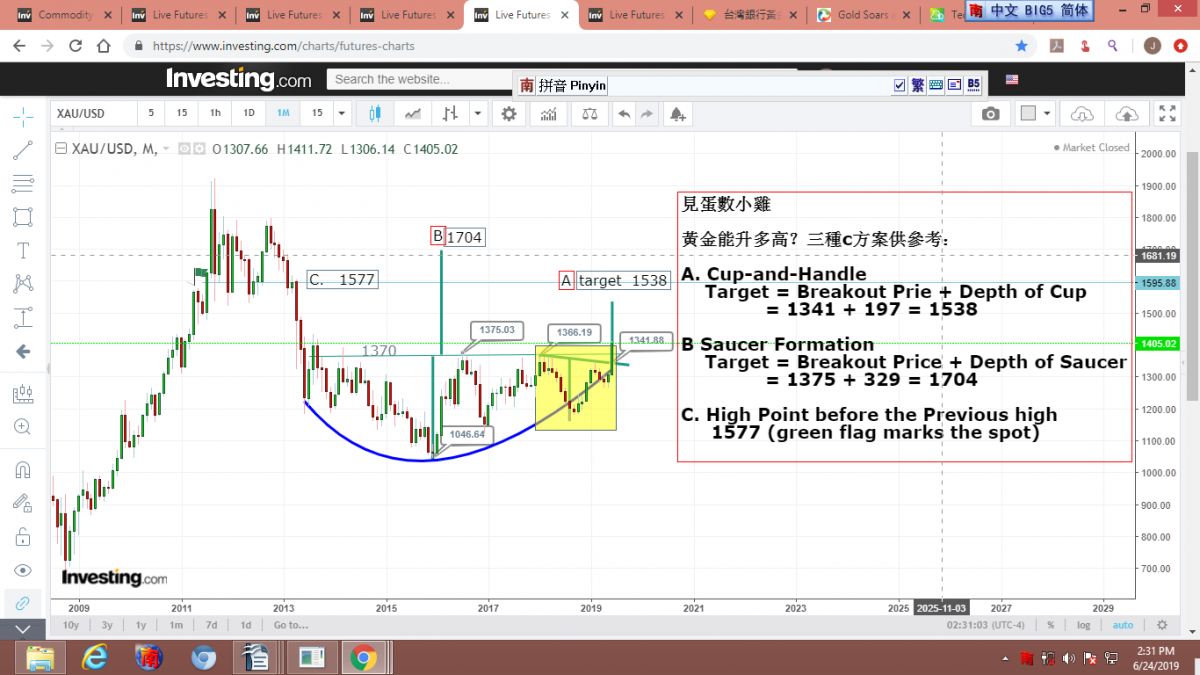This screenshot has height=675, width=1200.
Task: Hide all drawing tools eye icon
Action: point(22,570)
